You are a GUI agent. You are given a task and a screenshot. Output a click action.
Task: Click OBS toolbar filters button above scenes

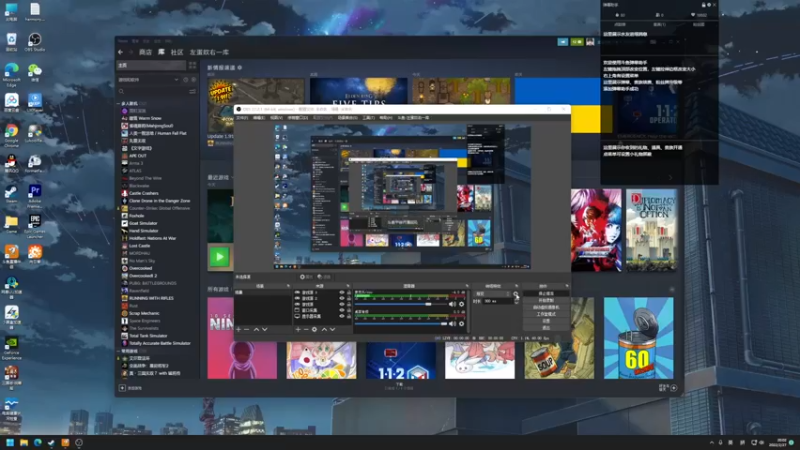tap(322, 277)
